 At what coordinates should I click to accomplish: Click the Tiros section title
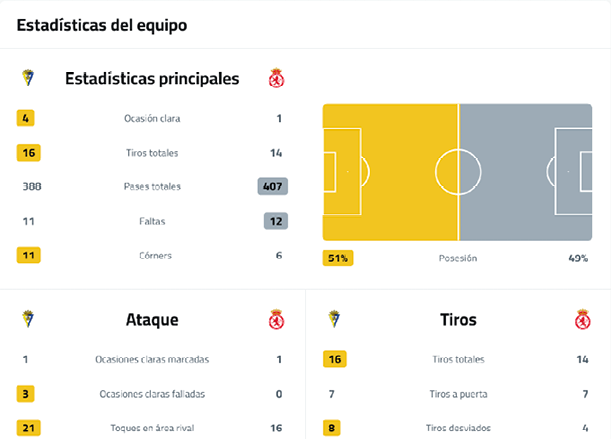458,320
